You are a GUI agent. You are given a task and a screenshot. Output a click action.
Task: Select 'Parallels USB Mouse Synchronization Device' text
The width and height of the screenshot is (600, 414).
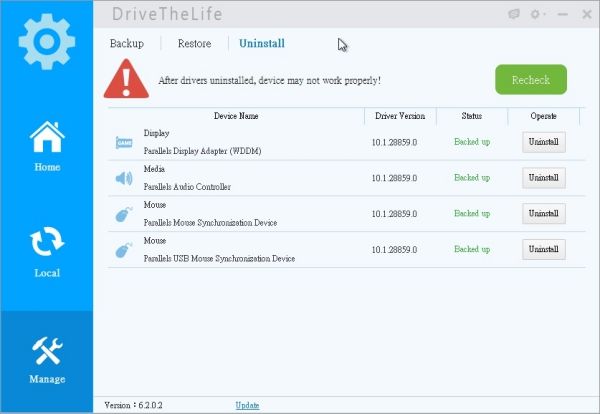point(219,259)
